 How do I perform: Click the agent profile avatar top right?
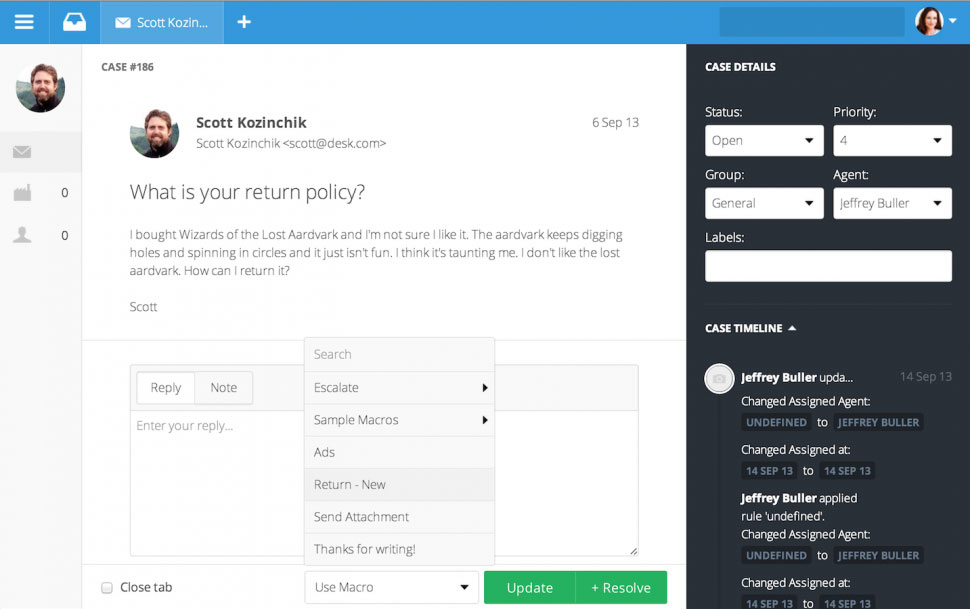click(930, 21)
